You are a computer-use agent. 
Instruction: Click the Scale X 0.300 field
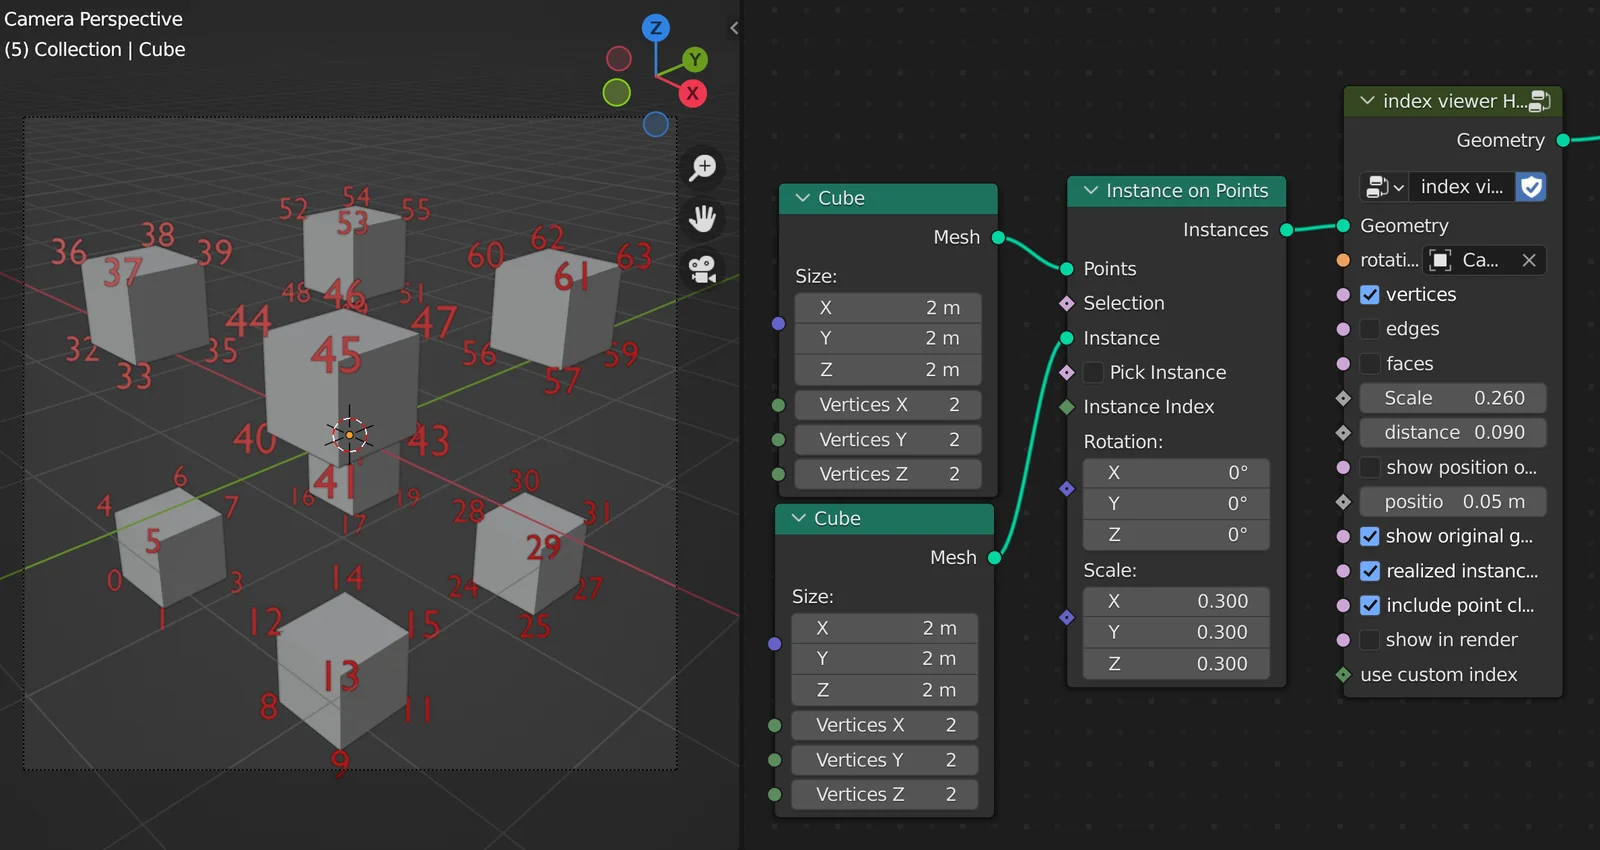point(1176,601)
